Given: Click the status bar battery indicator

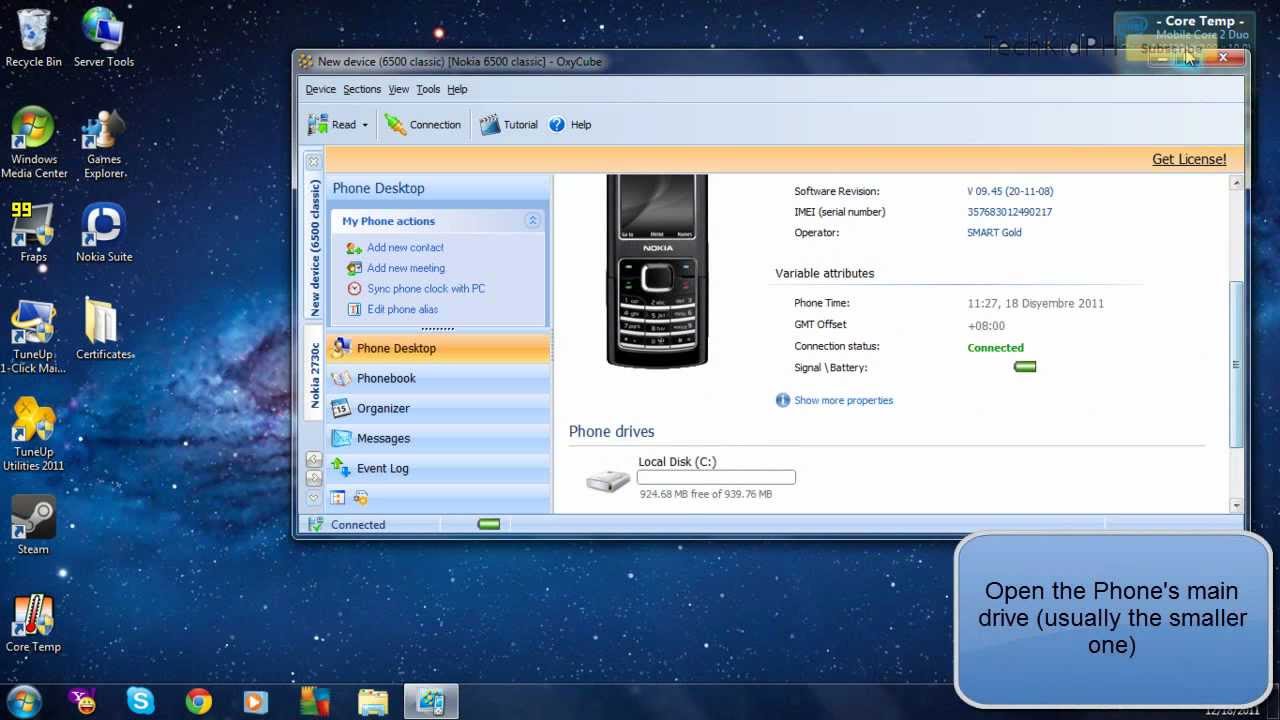Looking at the screenshot, I should 489,524.
